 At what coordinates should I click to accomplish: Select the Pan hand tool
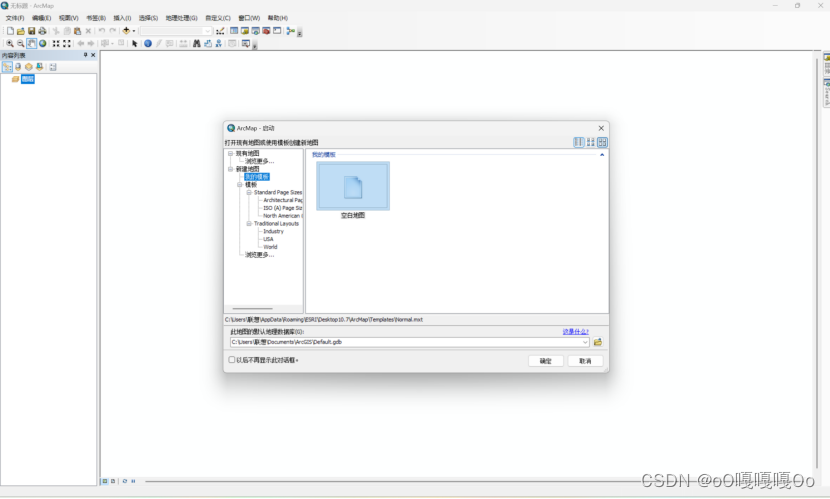32,43
